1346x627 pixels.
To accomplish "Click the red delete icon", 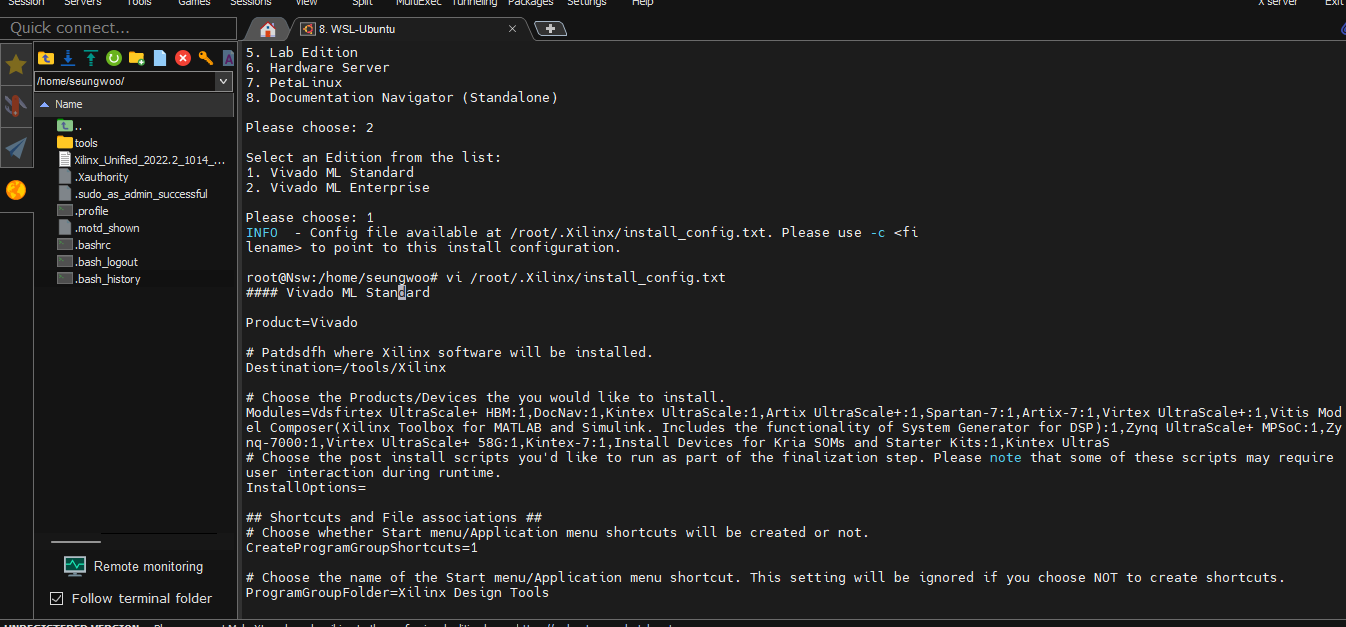I will point(183,58).
